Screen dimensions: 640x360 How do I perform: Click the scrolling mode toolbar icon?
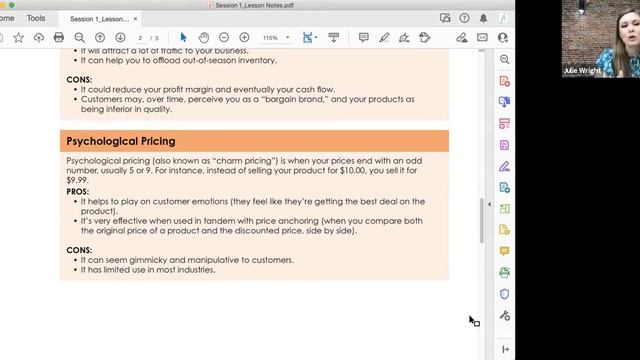(333, 38)
